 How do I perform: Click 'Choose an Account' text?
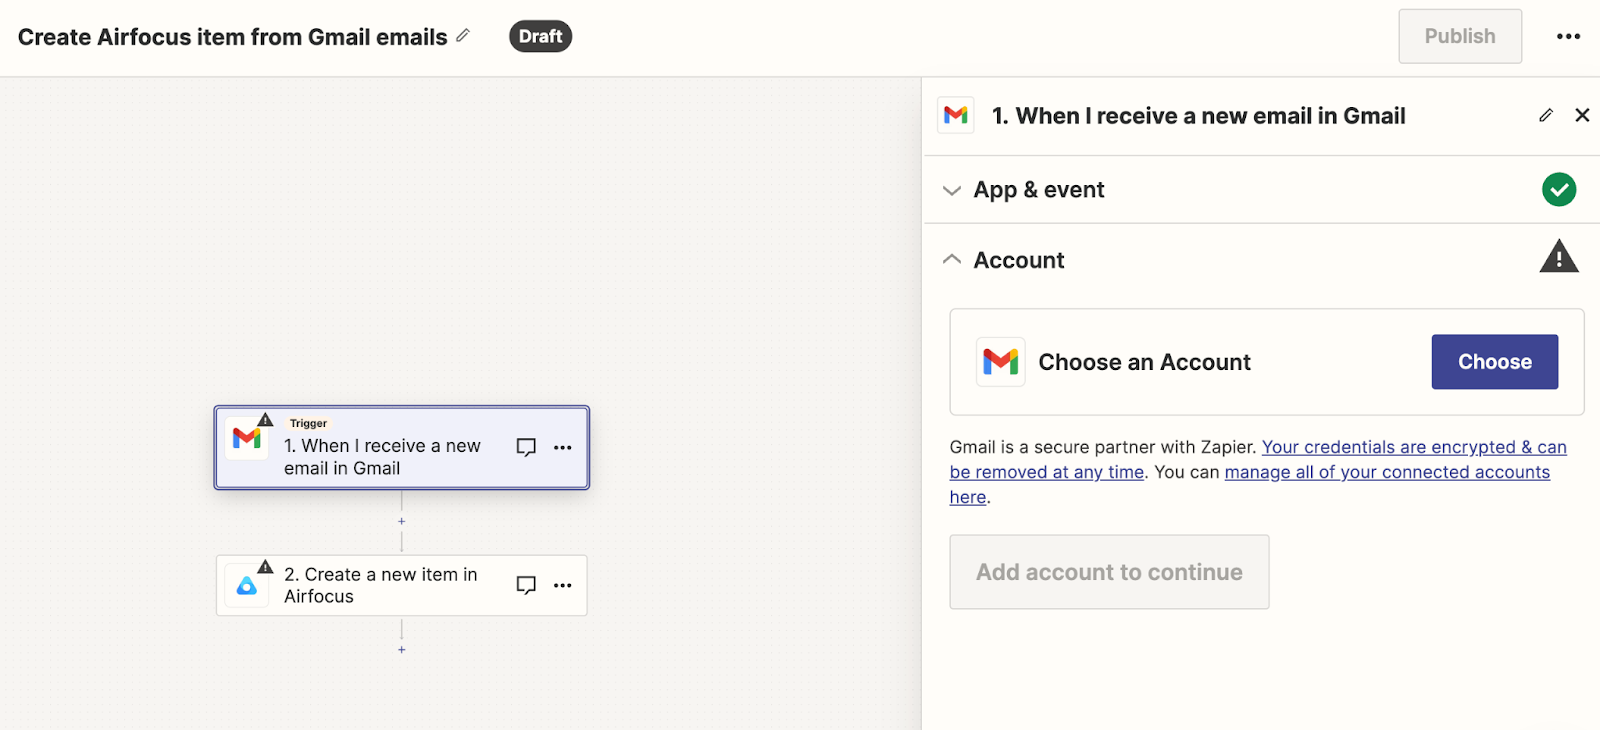pos(1144,362)
